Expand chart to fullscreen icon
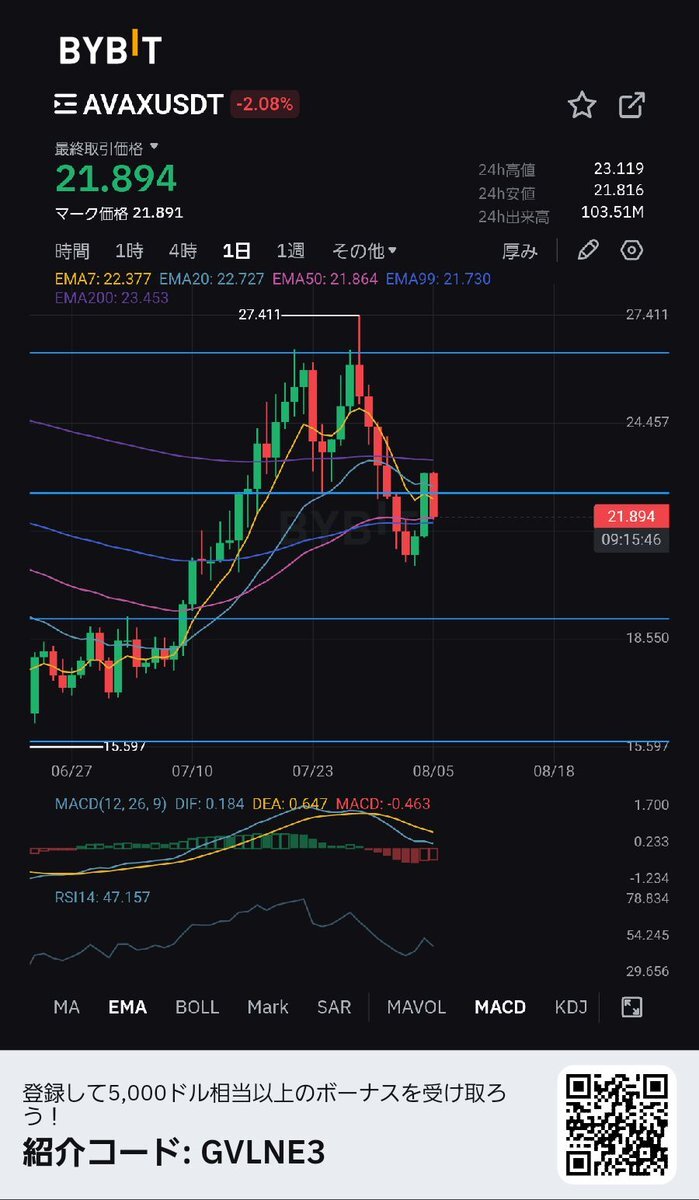The image size is (699, 1200). click(632, 1007)
